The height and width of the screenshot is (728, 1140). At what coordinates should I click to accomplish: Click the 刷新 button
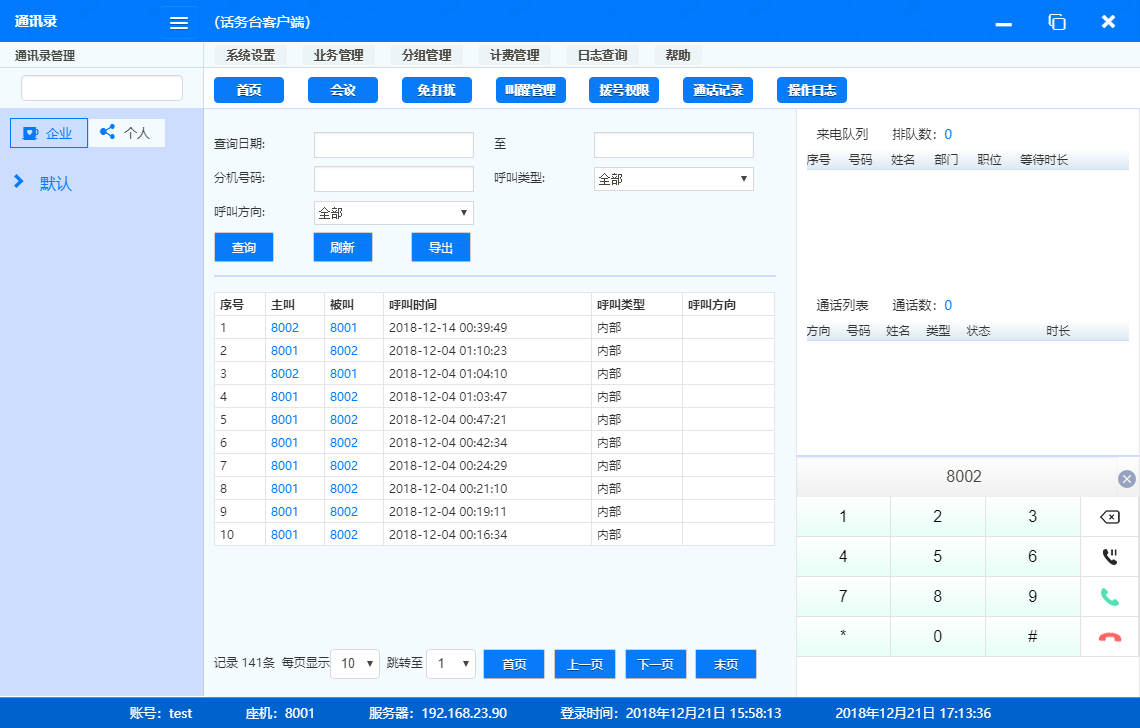pyautogui.click(x=342, y=247)
